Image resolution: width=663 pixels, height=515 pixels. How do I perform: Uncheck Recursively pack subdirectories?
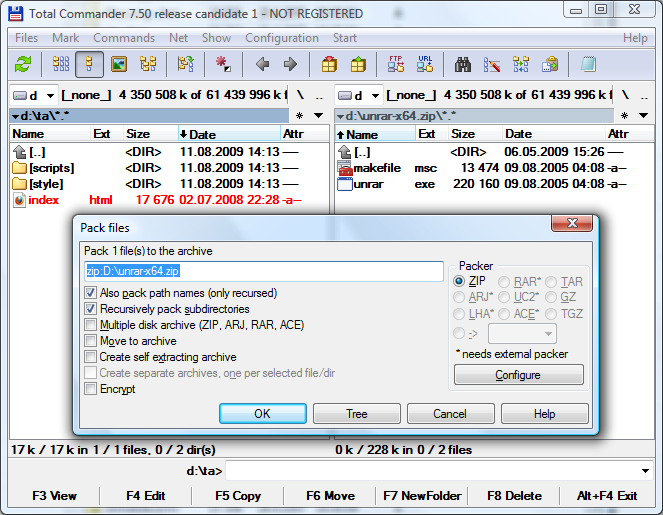click(92, 309)
